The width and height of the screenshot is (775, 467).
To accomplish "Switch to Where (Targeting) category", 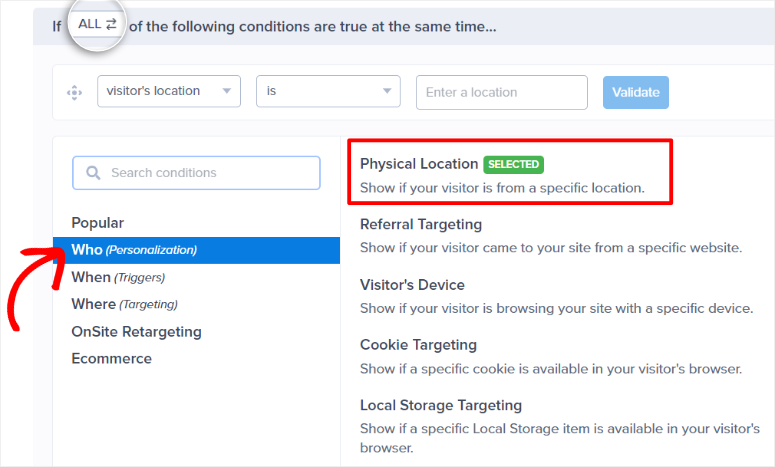I will [125, 304].
